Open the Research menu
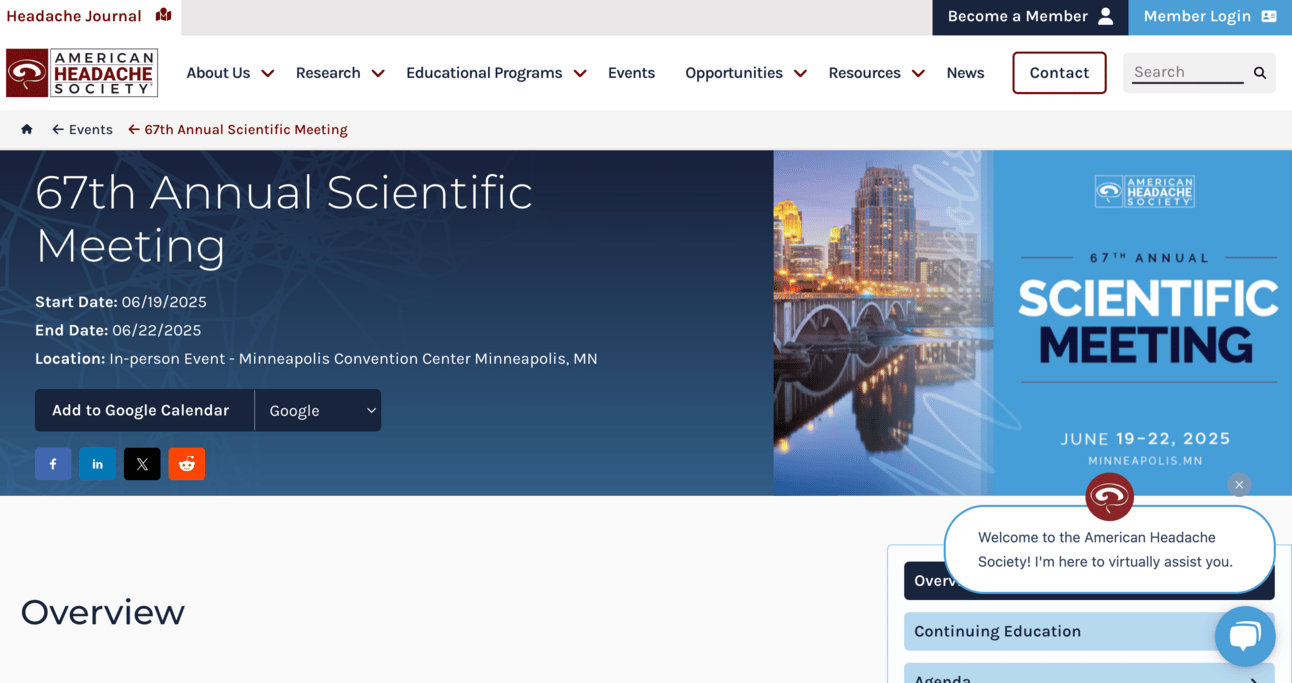Image resolution: width=1292 pixels, height=683 pixels. pos(328,73)
